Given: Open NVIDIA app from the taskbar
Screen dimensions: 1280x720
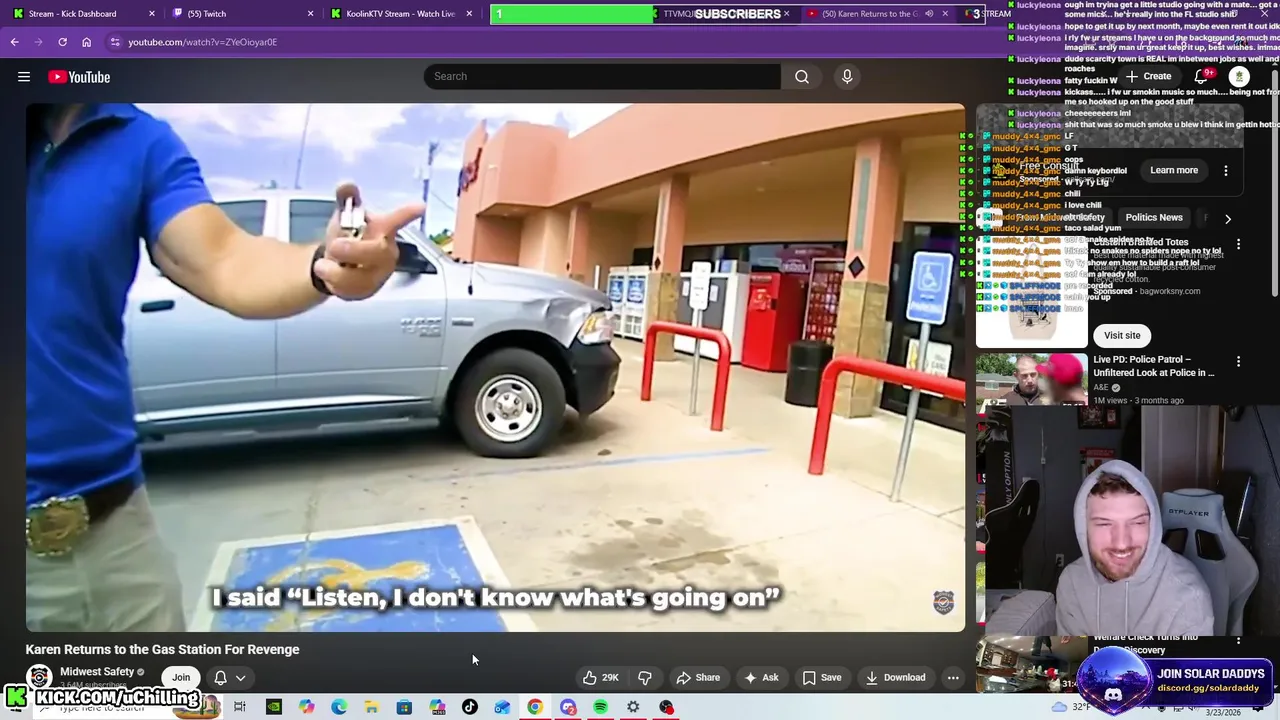Looking at the screenshot, I should 273,707.
